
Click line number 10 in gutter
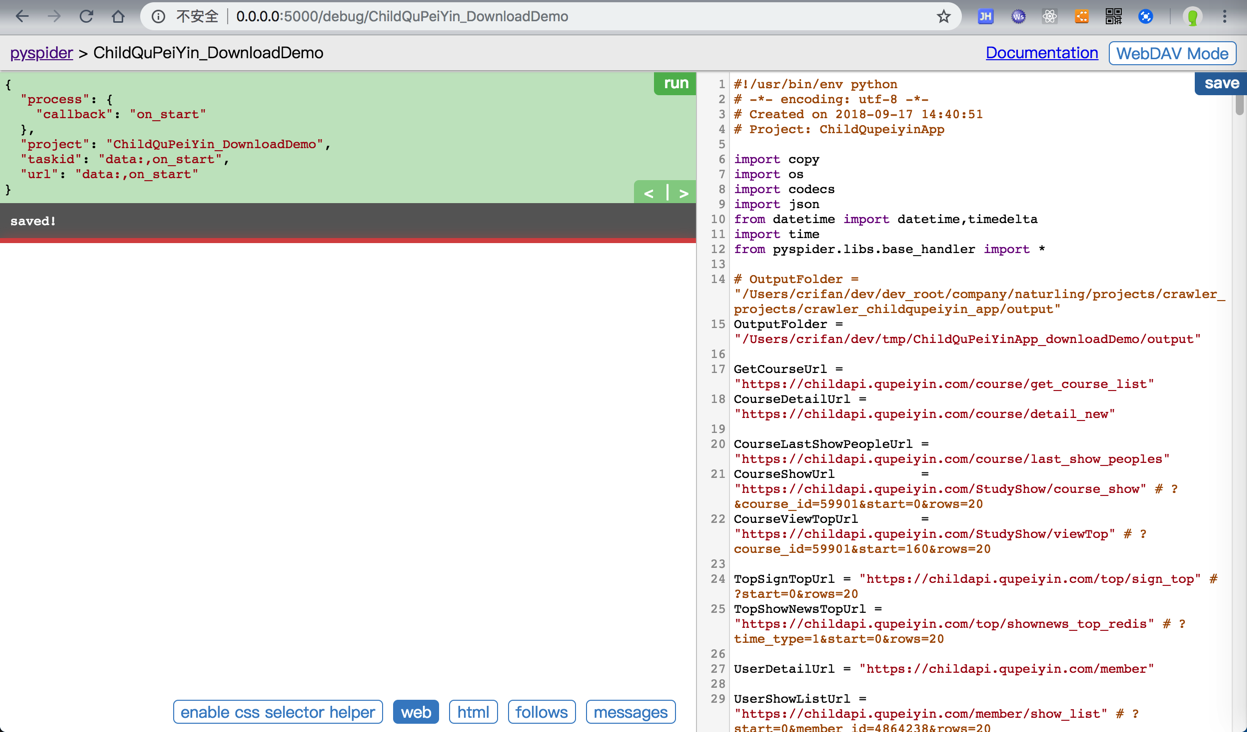click(x=718, y=219)
